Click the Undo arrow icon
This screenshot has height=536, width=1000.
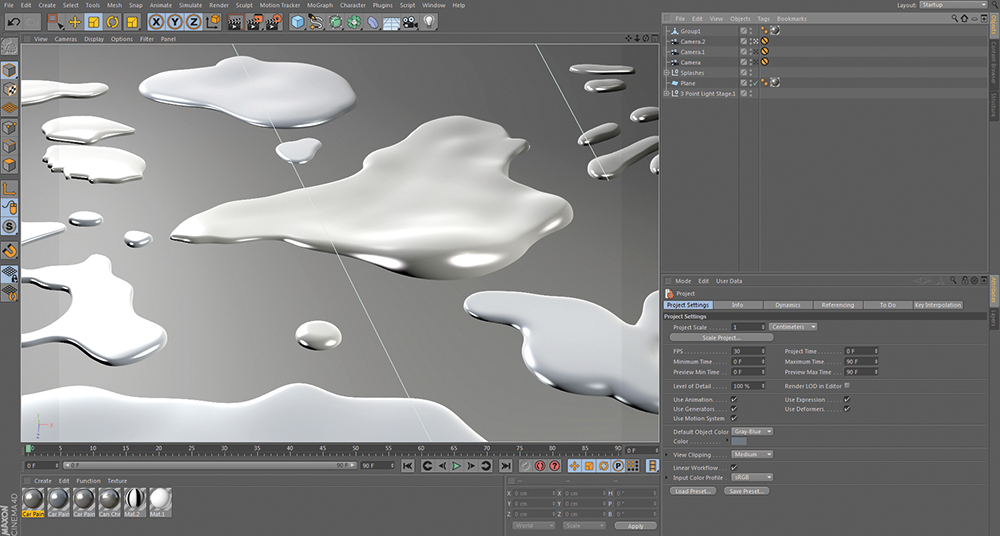click(x=13, y=22)
